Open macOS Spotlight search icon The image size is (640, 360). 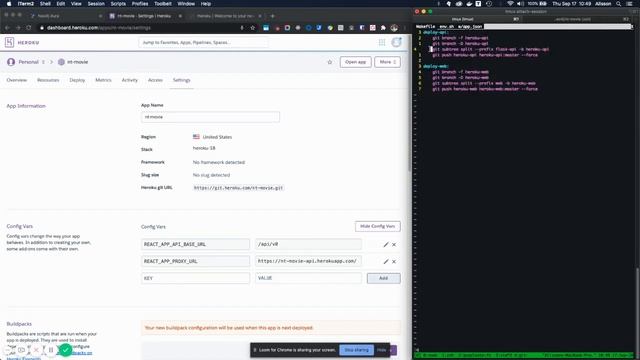619,4
